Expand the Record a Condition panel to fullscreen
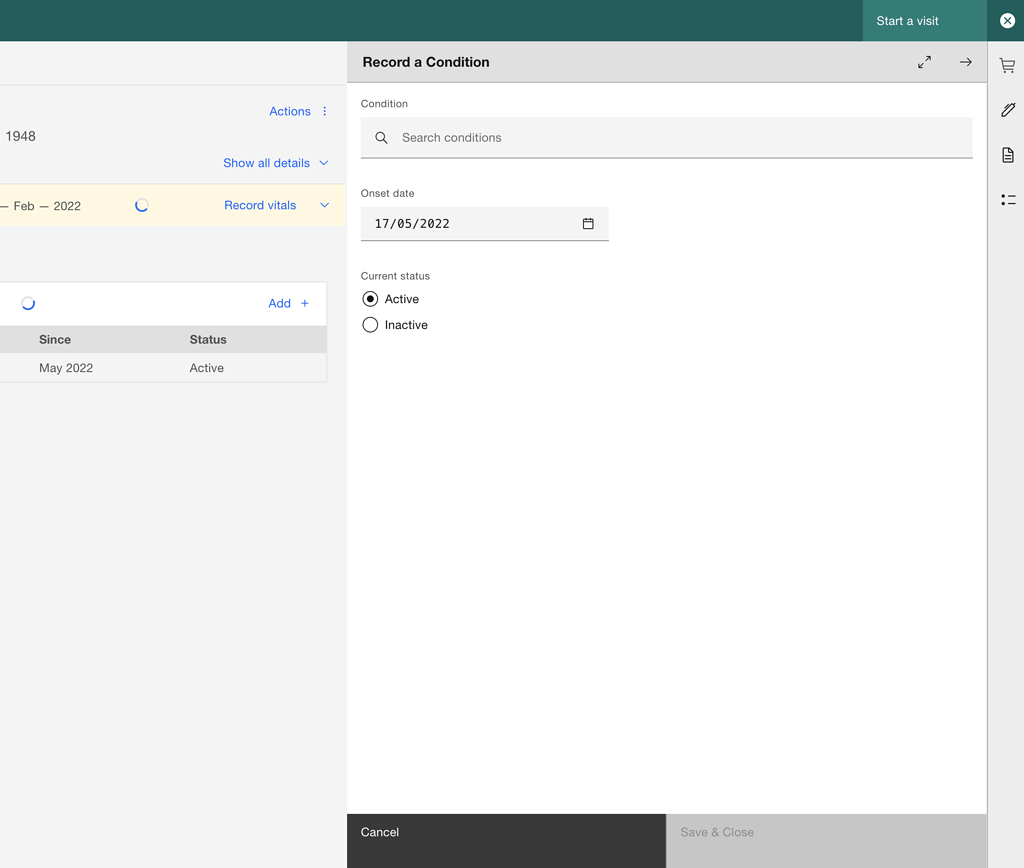1024x868 pixels. pyautogui.click(x=924, y=62)
